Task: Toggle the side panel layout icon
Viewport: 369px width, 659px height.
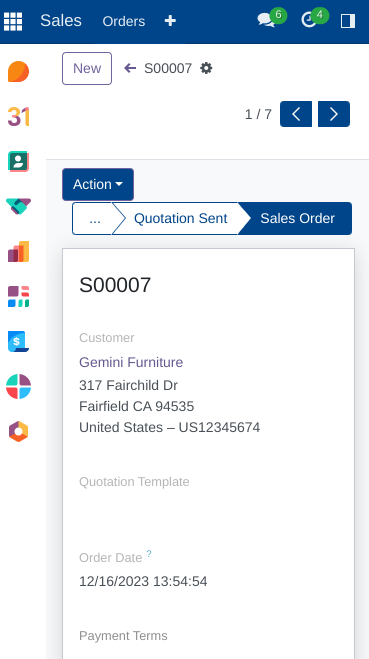Action: click(x=348, y=21)
